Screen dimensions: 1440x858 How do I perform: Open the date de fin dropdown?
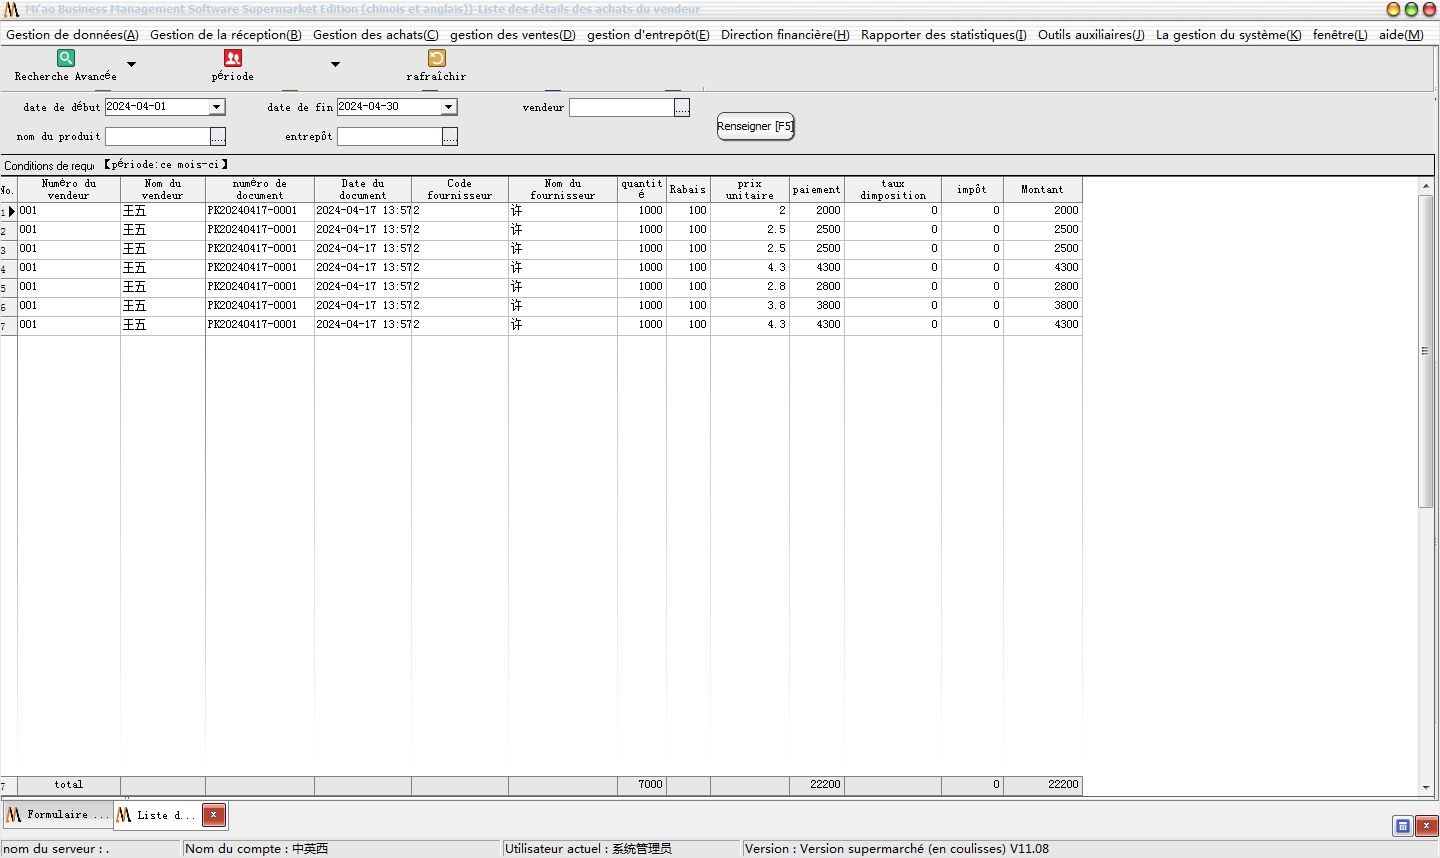tap(449, 107)
